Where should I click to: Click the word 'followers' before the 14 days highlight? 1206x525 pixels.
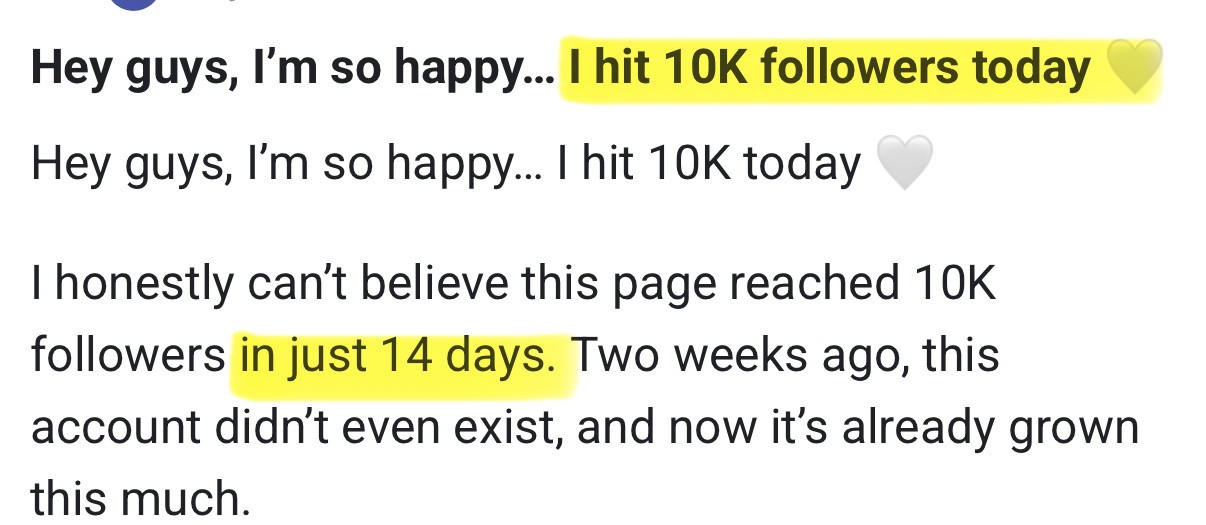tap(129, 356)
